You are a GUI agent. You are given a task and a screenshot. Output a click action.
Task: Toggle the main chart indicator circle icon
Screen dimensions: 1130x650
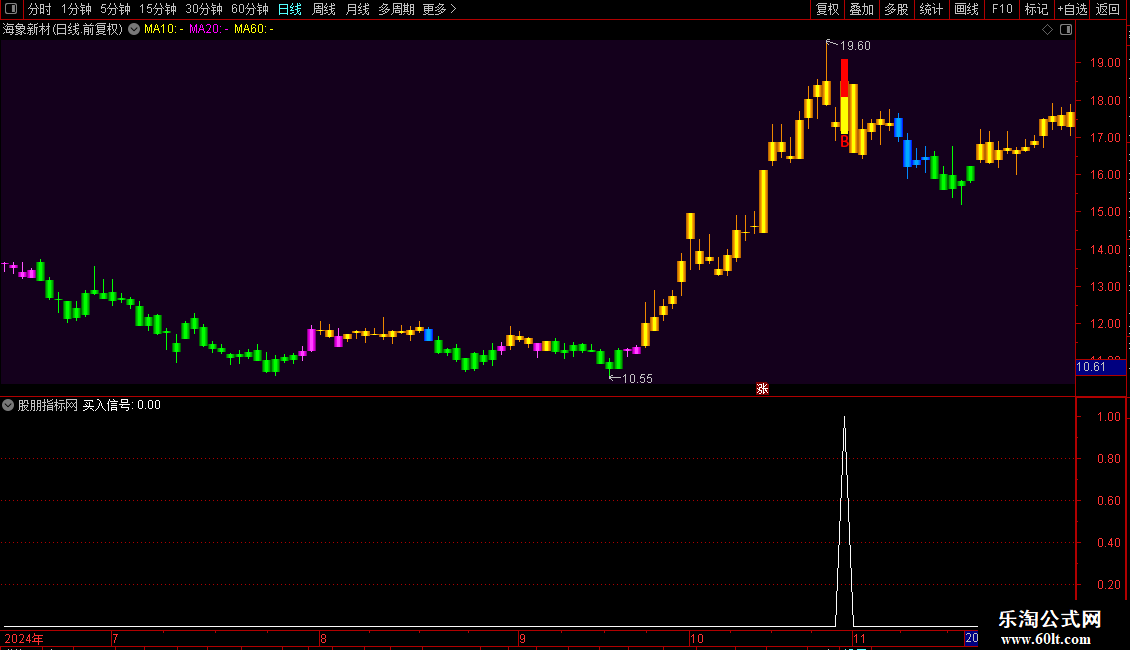pos(134,29)
